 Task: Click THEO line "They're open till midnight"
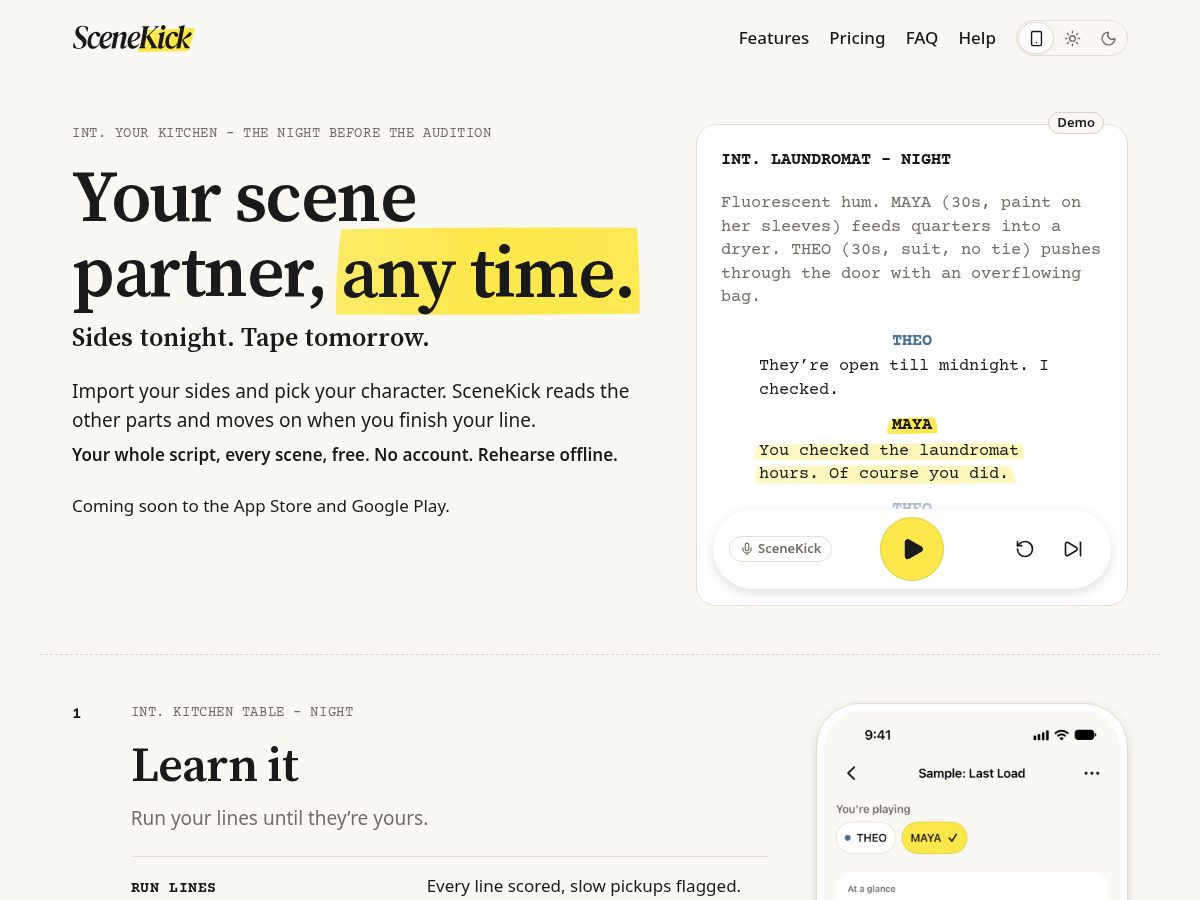click(904, 377)
